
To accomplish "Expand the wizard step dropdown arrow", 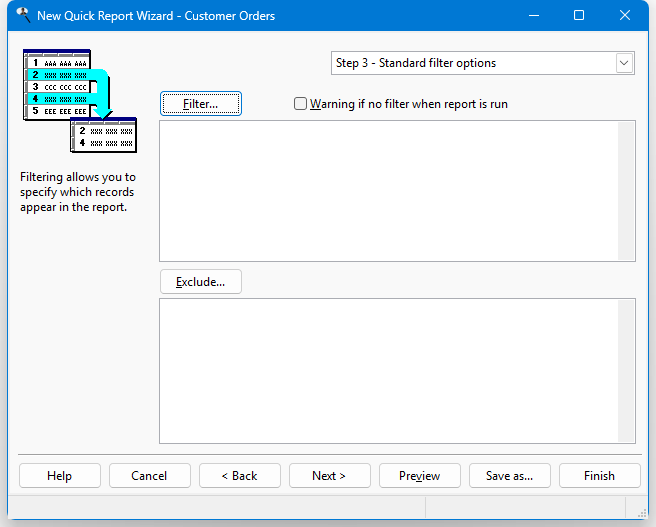I will (625, 63).
